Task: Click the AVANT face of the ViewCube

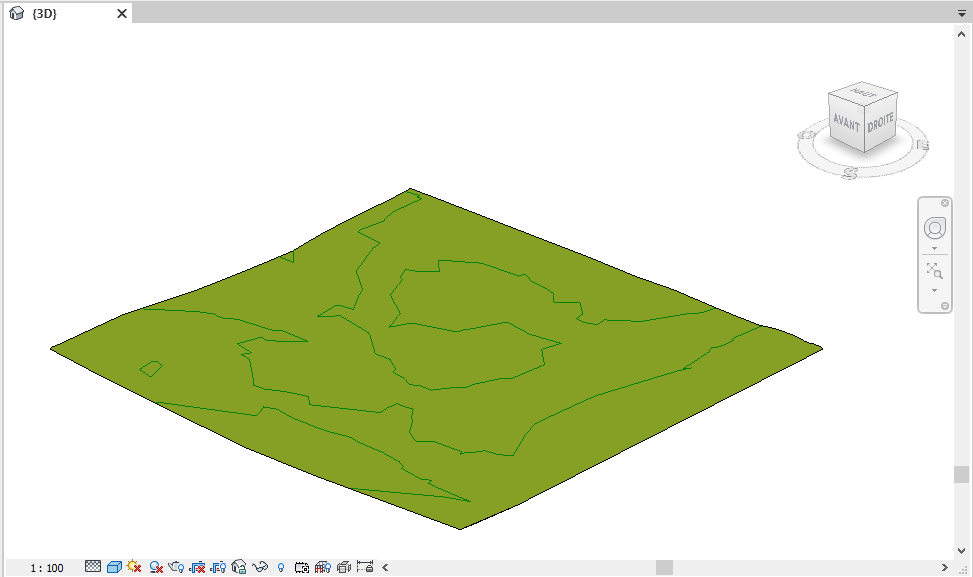Action: pyautogui.click(x=846, y=123)
